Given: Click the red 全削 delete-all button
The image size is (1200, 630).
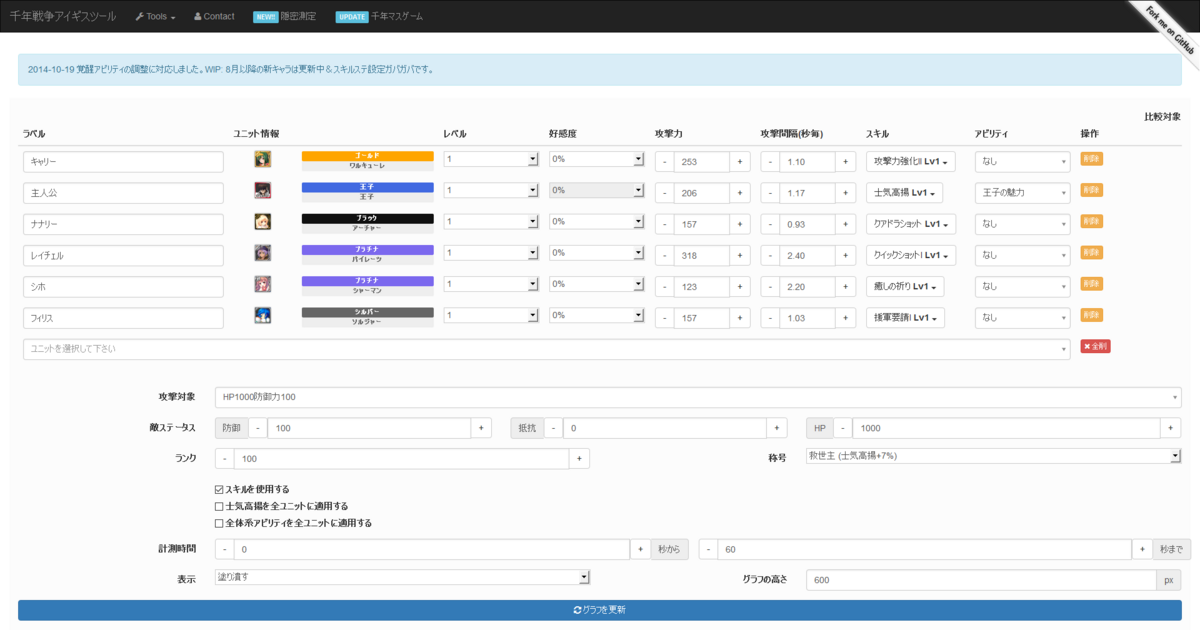Looking at the screenshot, I should 1095,346.
